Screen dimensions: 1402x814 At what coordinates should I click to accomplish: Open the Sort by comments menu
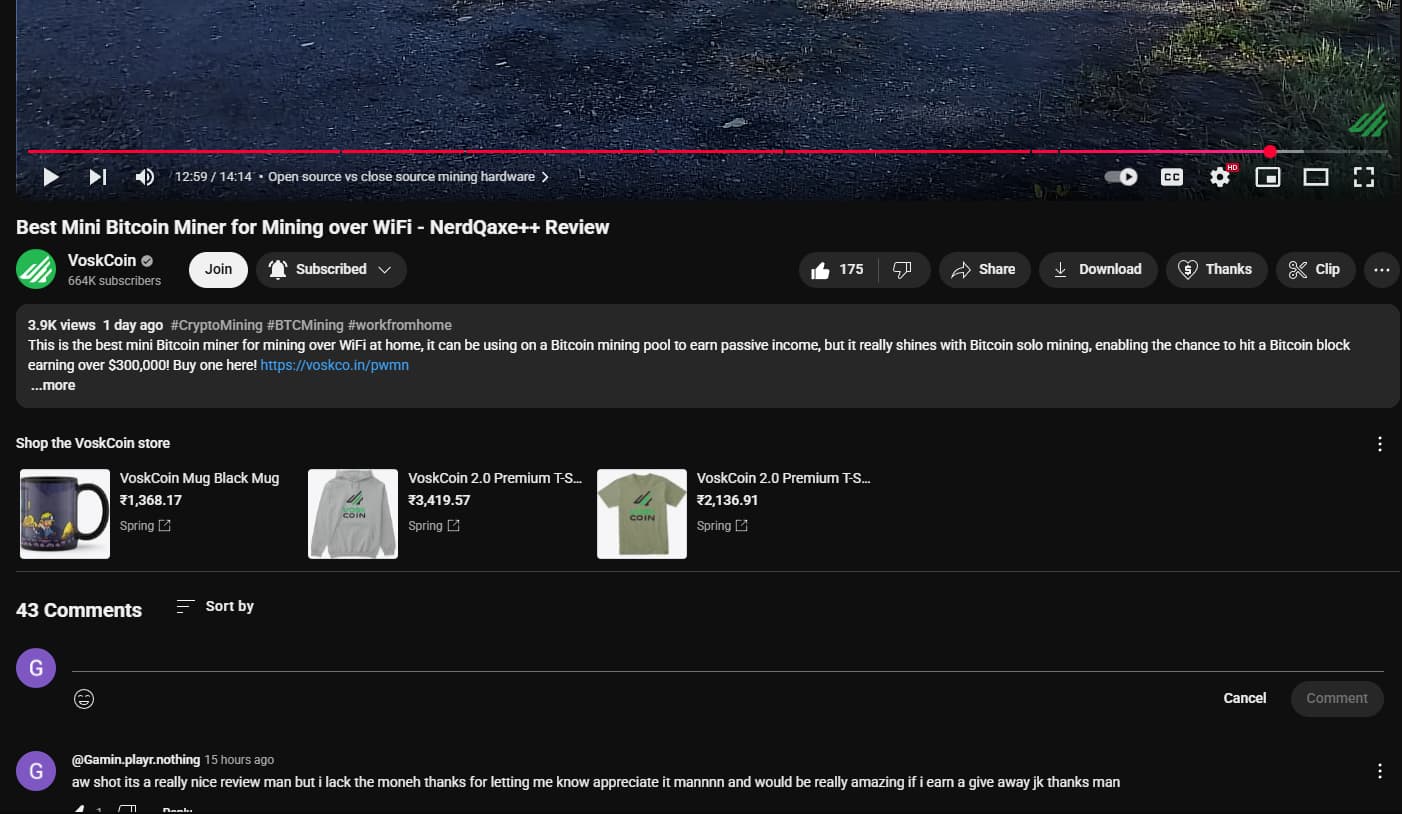[x=215, y=606]
